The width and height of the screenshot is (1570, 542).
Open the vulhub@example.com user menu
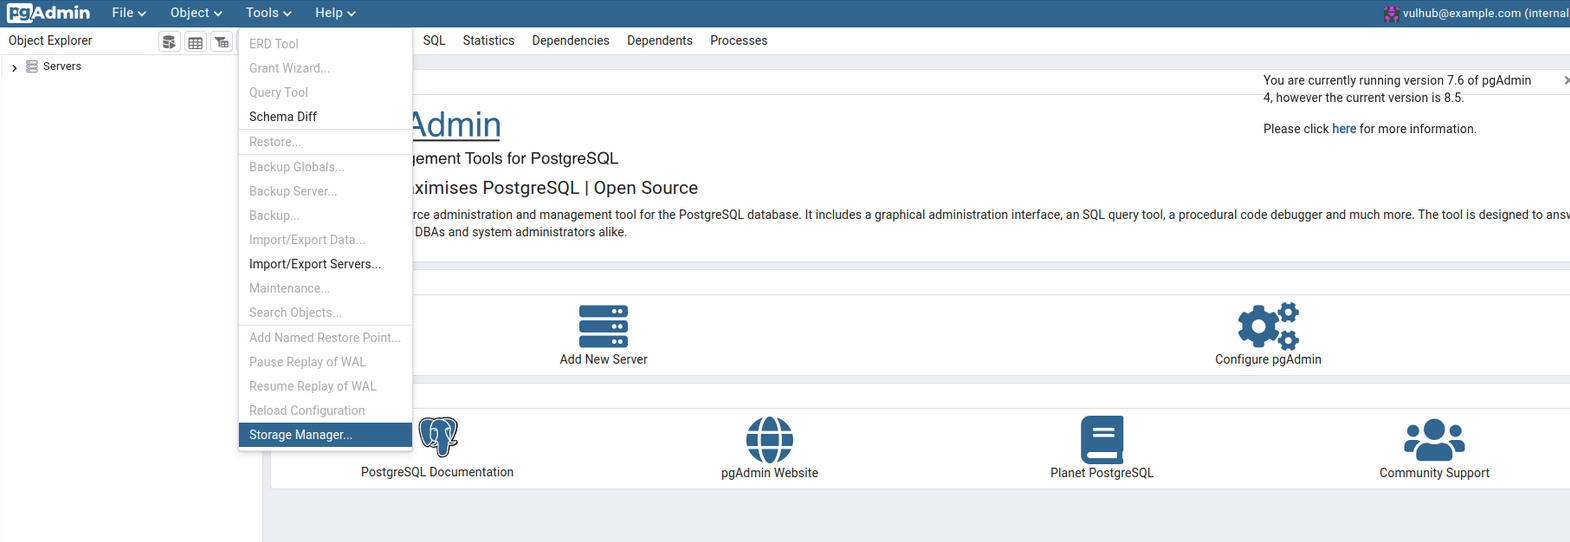point(1478,13)
